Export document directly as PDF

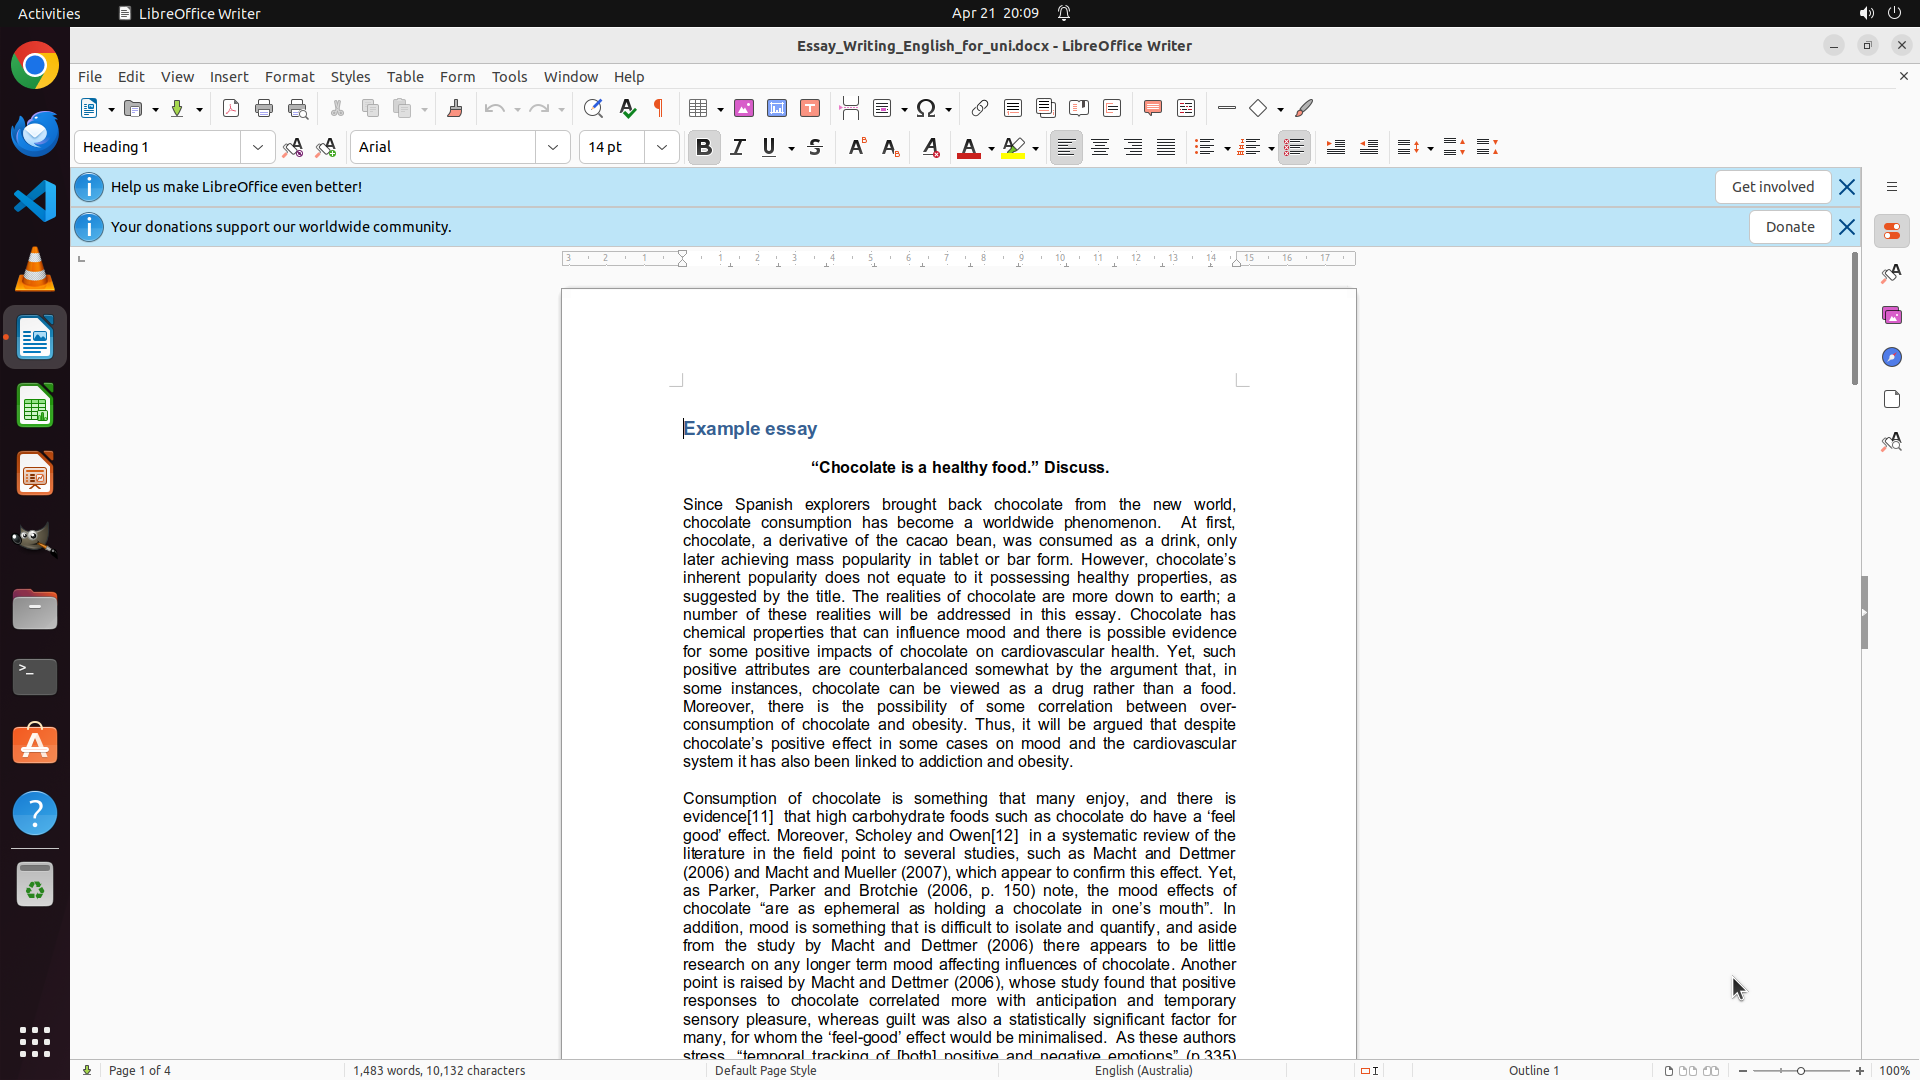(x=231, y=108)
